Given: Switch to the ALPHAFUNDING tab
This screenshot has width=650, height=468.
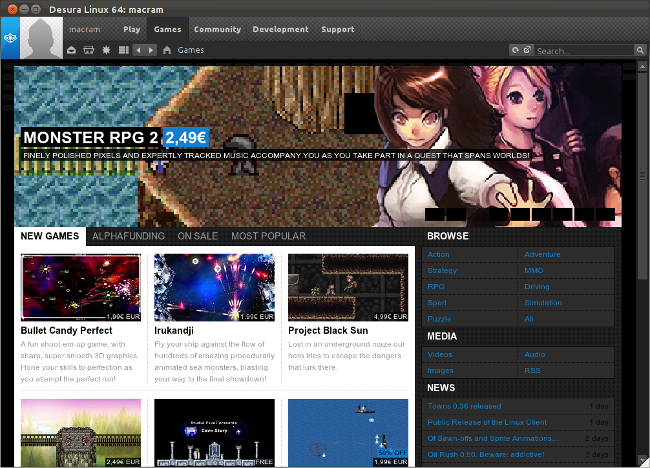Looking at the screenshot, I should coord(128,236).
